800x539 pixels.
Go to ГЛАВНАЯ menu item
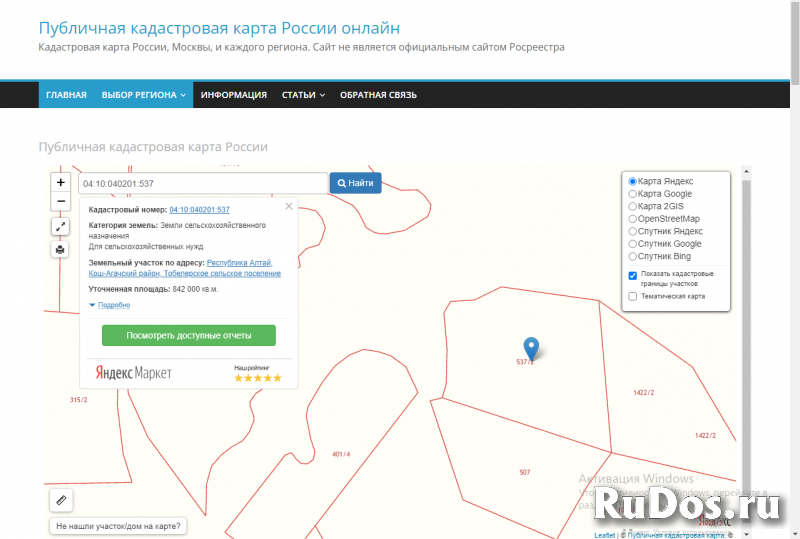tap(66, 95)
